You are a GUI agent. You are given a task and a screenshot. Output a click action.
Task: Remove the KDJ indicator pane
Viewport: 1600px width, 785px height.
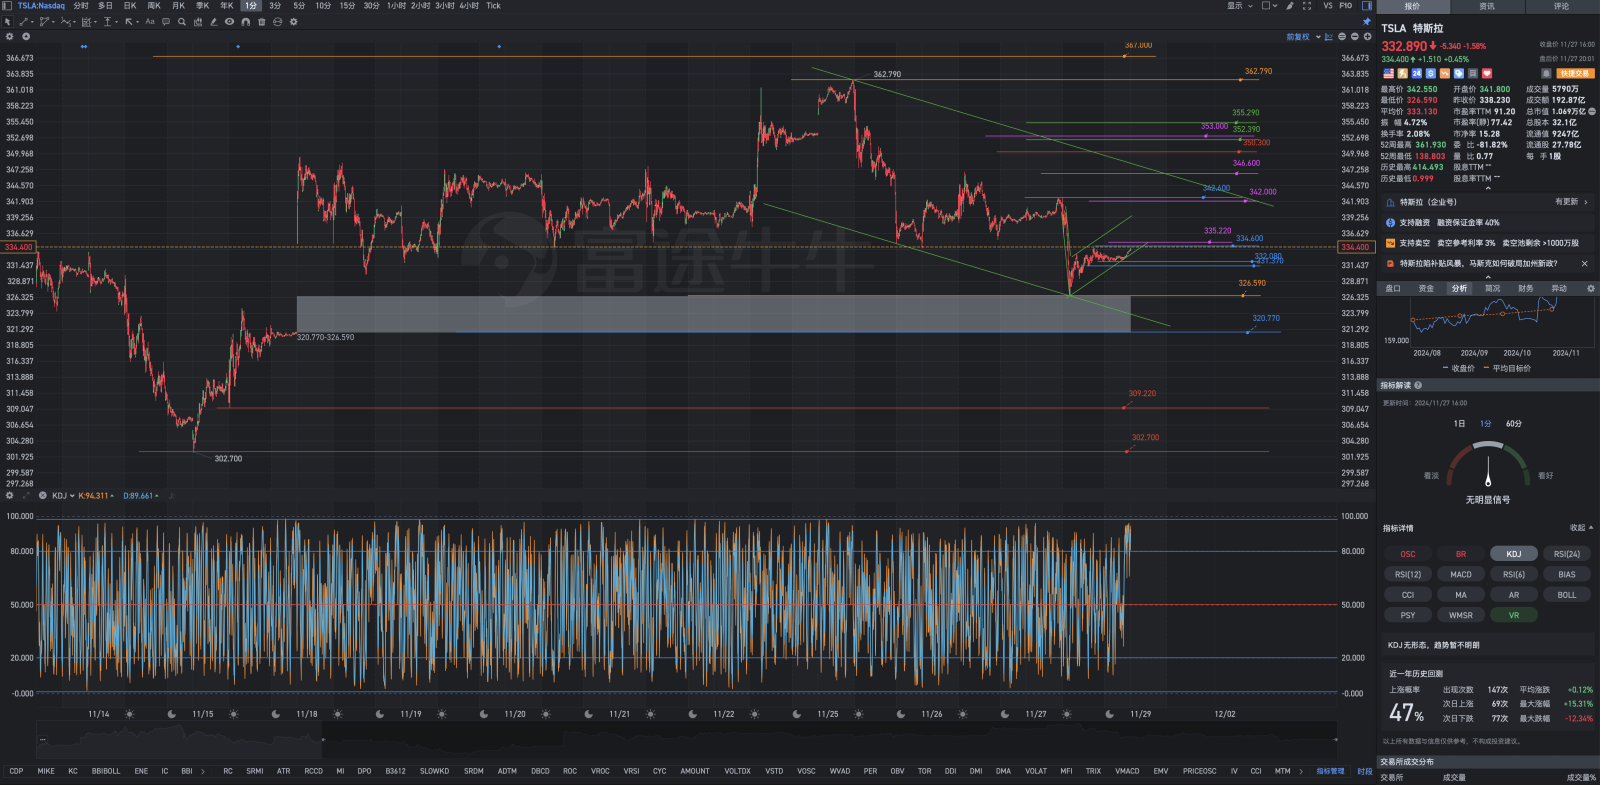pyautogui.click(x=43, y=495)
